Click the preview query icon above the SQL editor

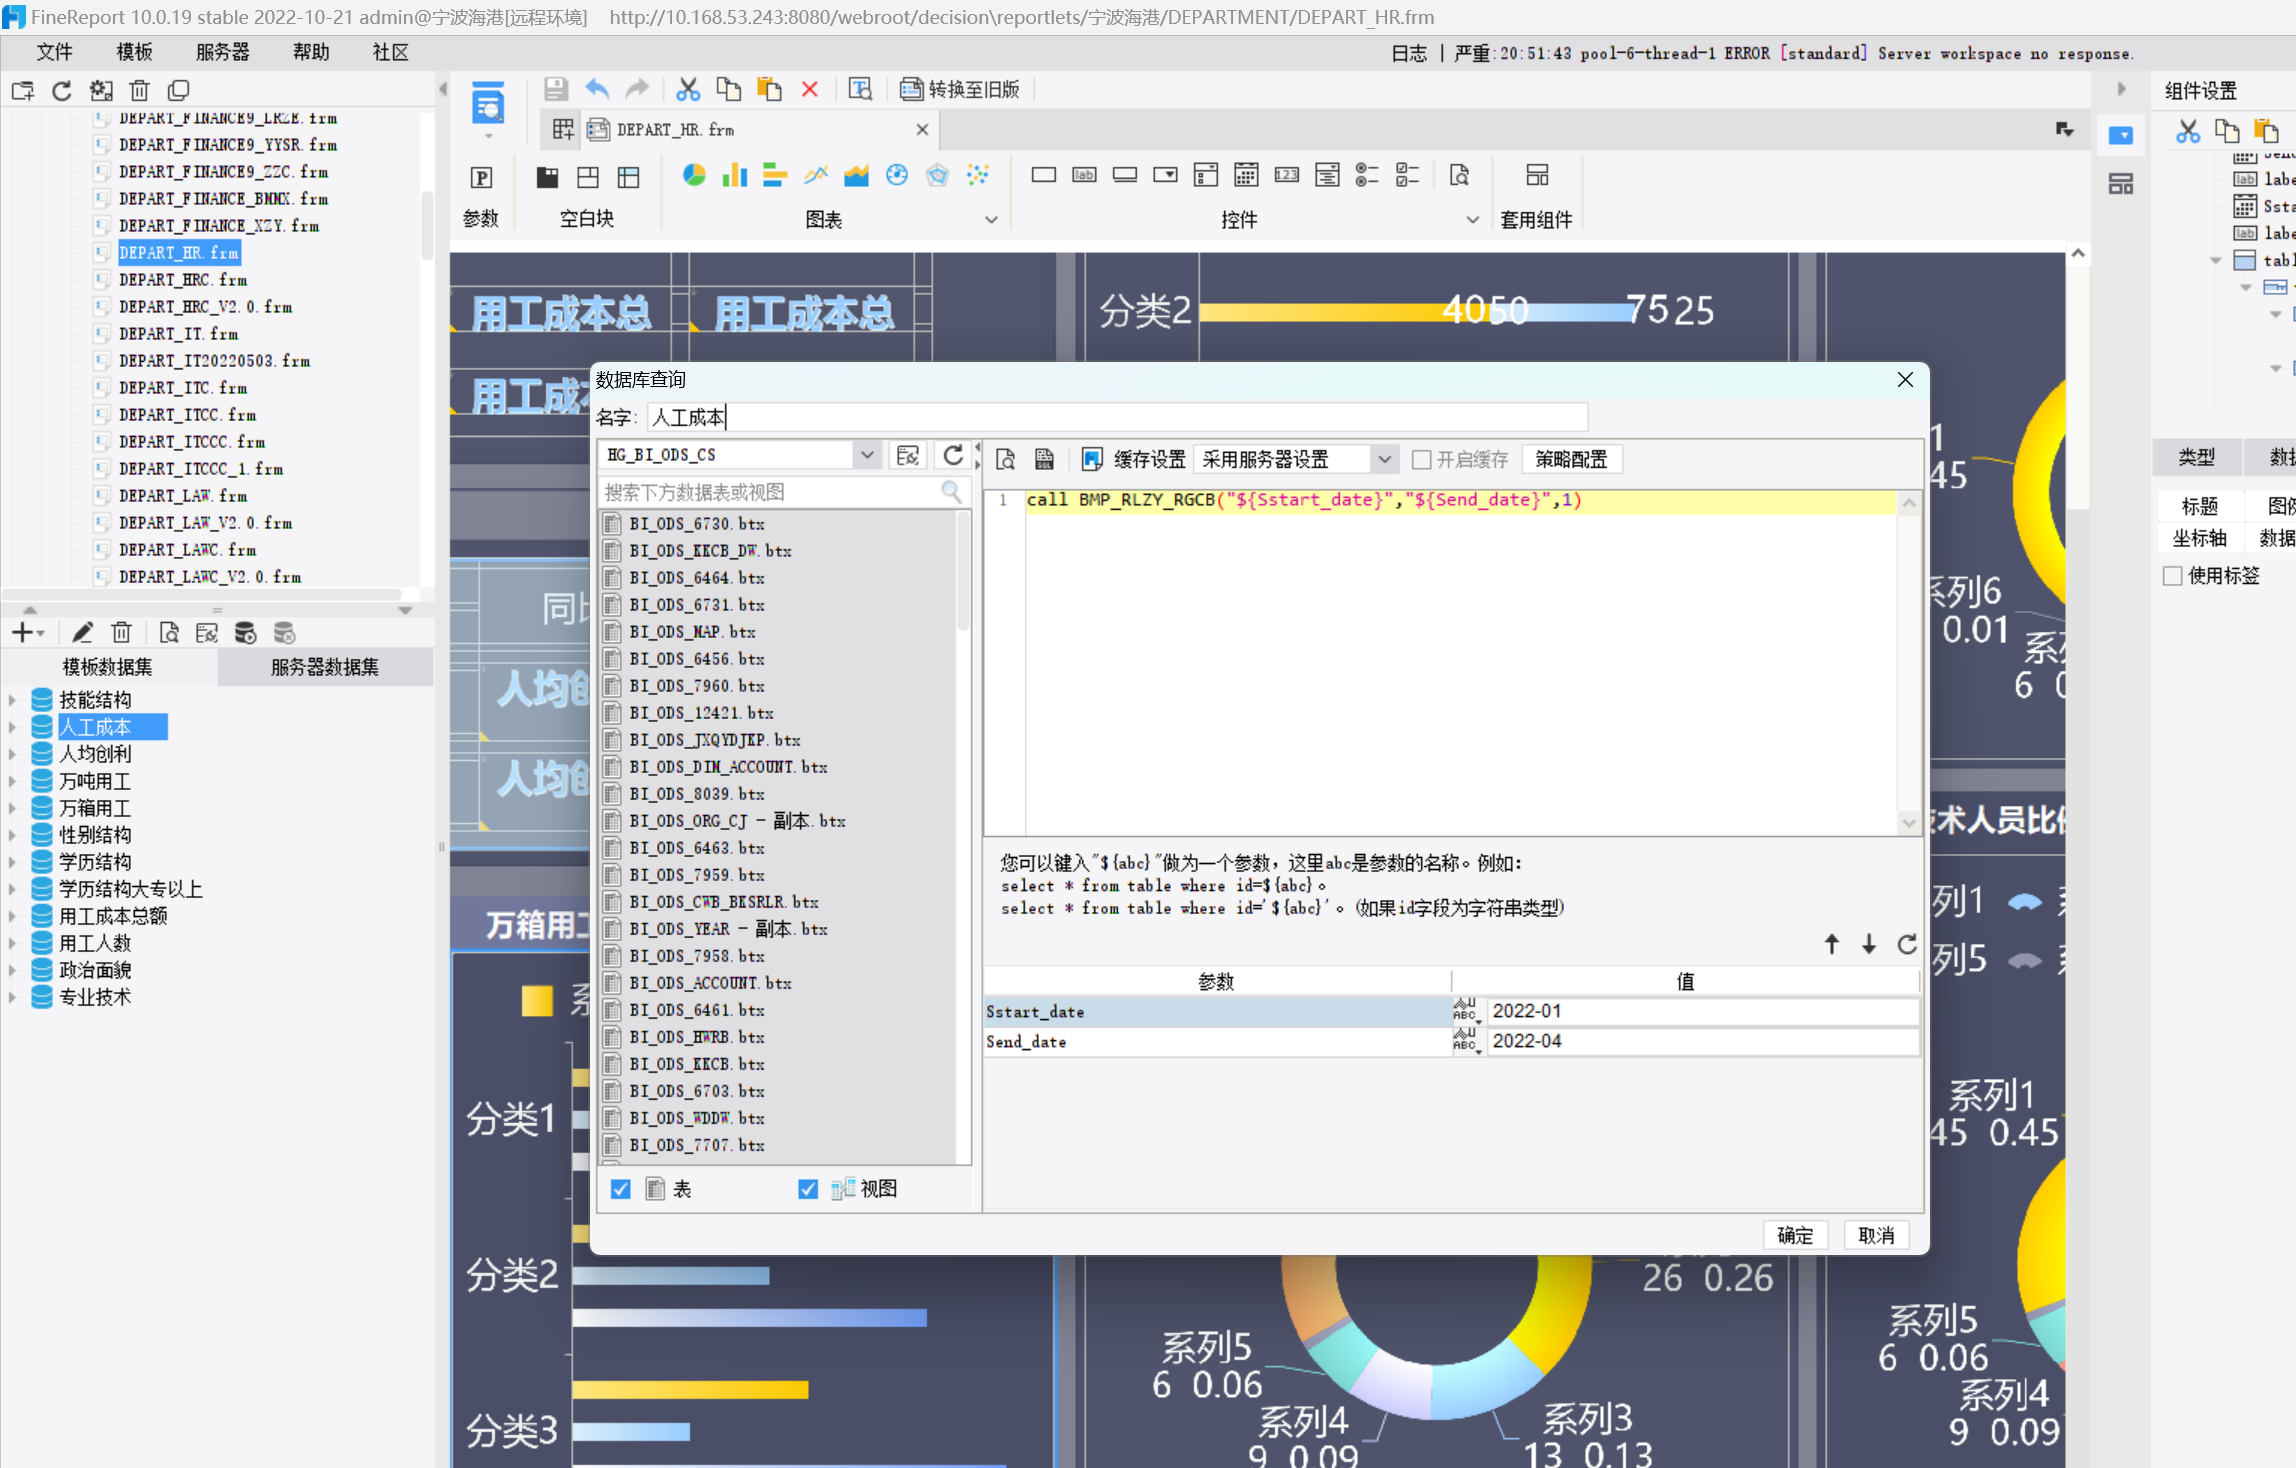pos(1006,459)
